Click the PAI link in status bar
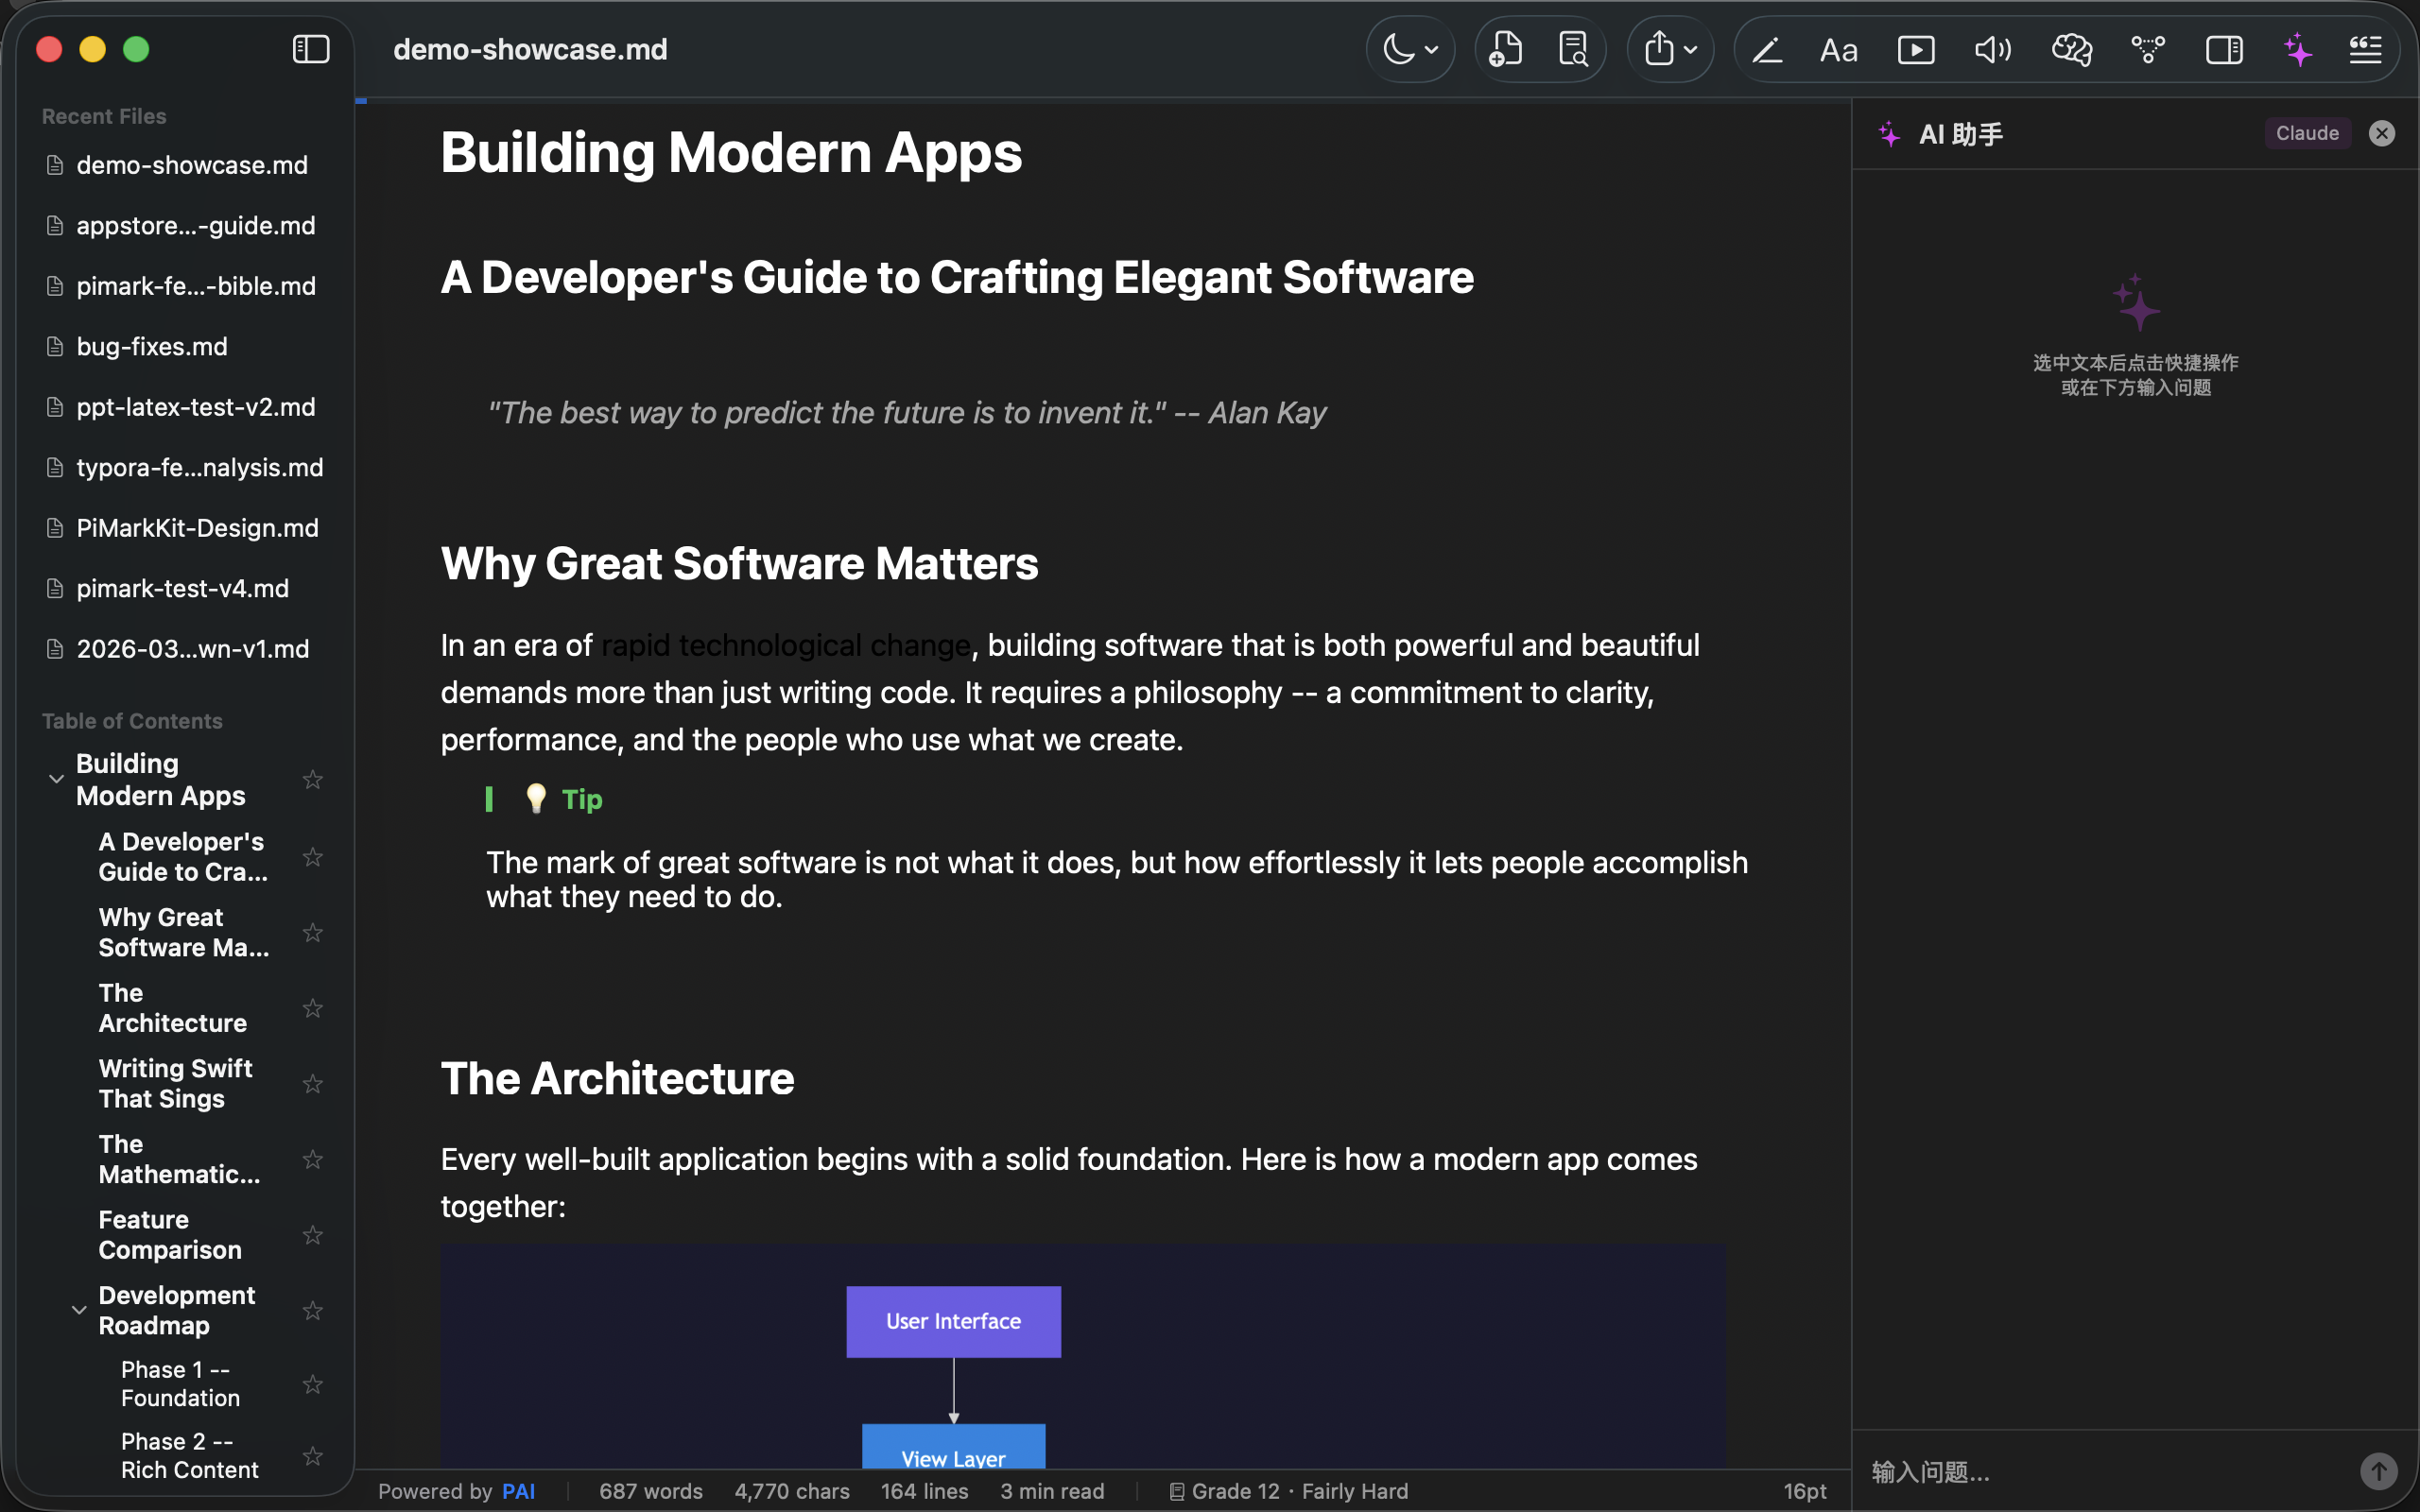2420x1512 pixels. [x=519, y=1490]
